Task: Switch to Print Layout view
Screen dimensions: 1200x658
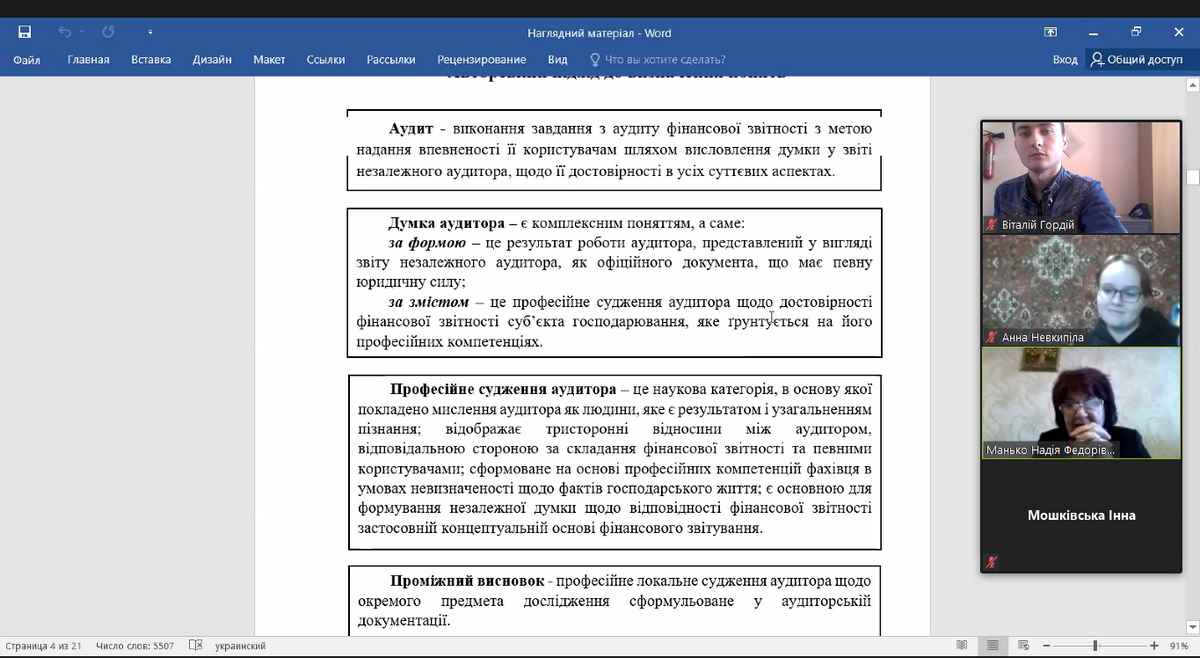Action: (x=992, y=646)
